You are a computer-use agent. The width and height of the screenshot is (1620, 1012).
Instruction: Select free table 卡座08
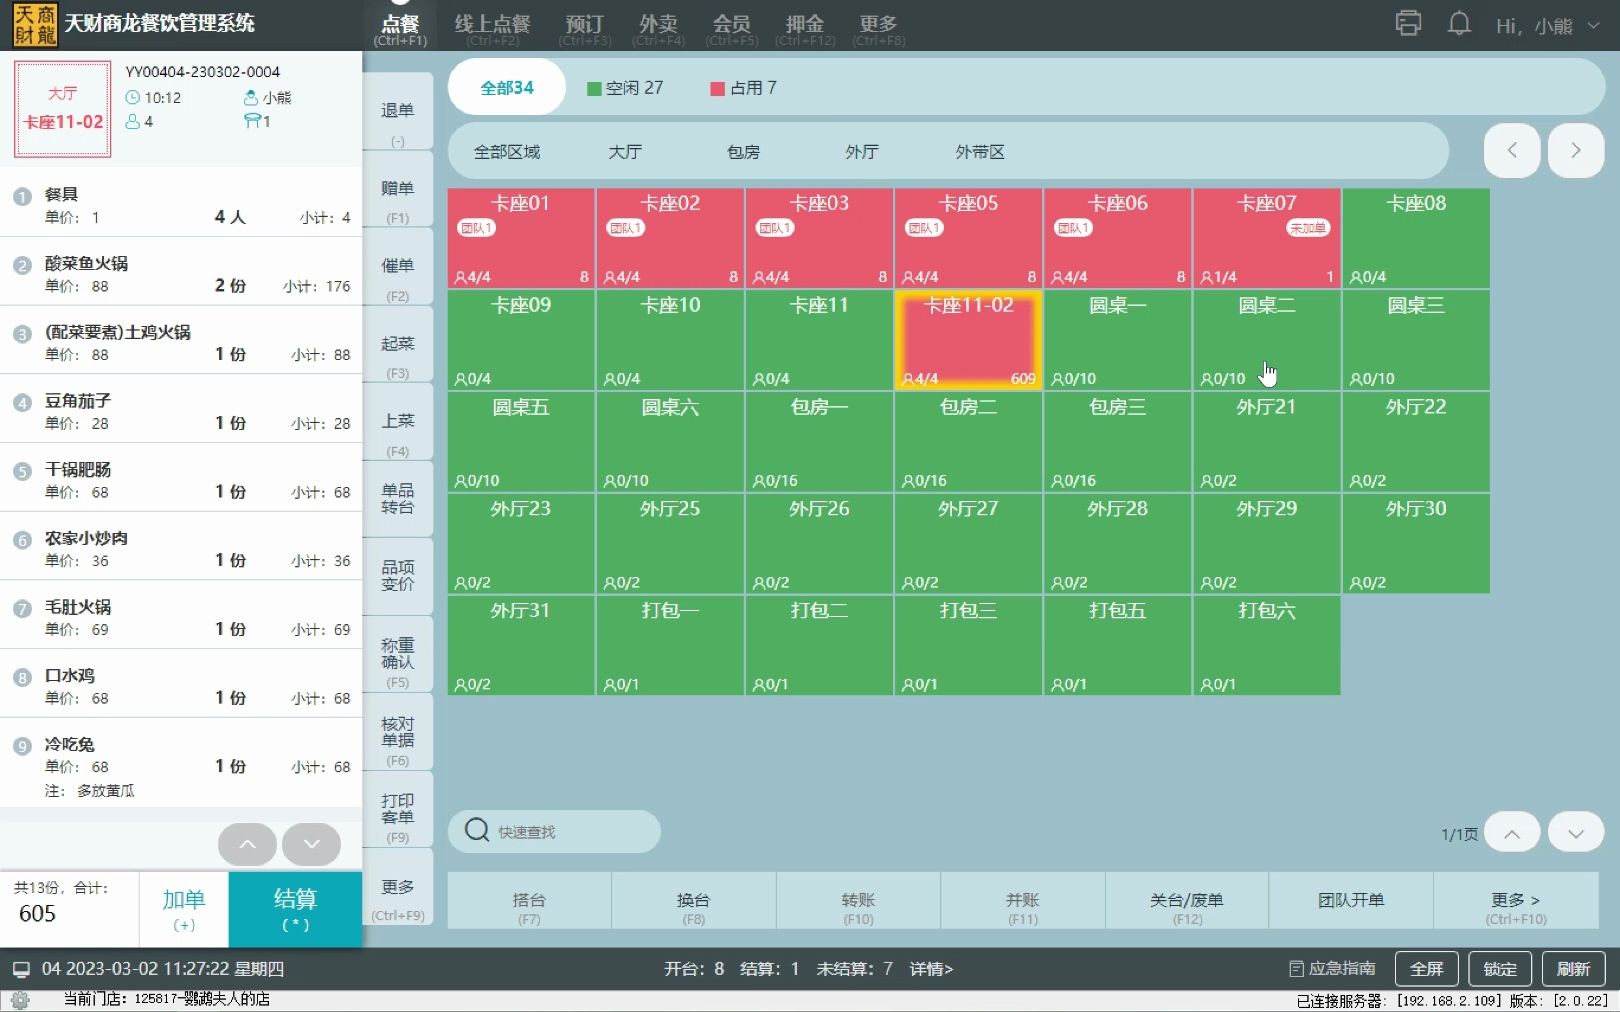(x=1416, y=238)
